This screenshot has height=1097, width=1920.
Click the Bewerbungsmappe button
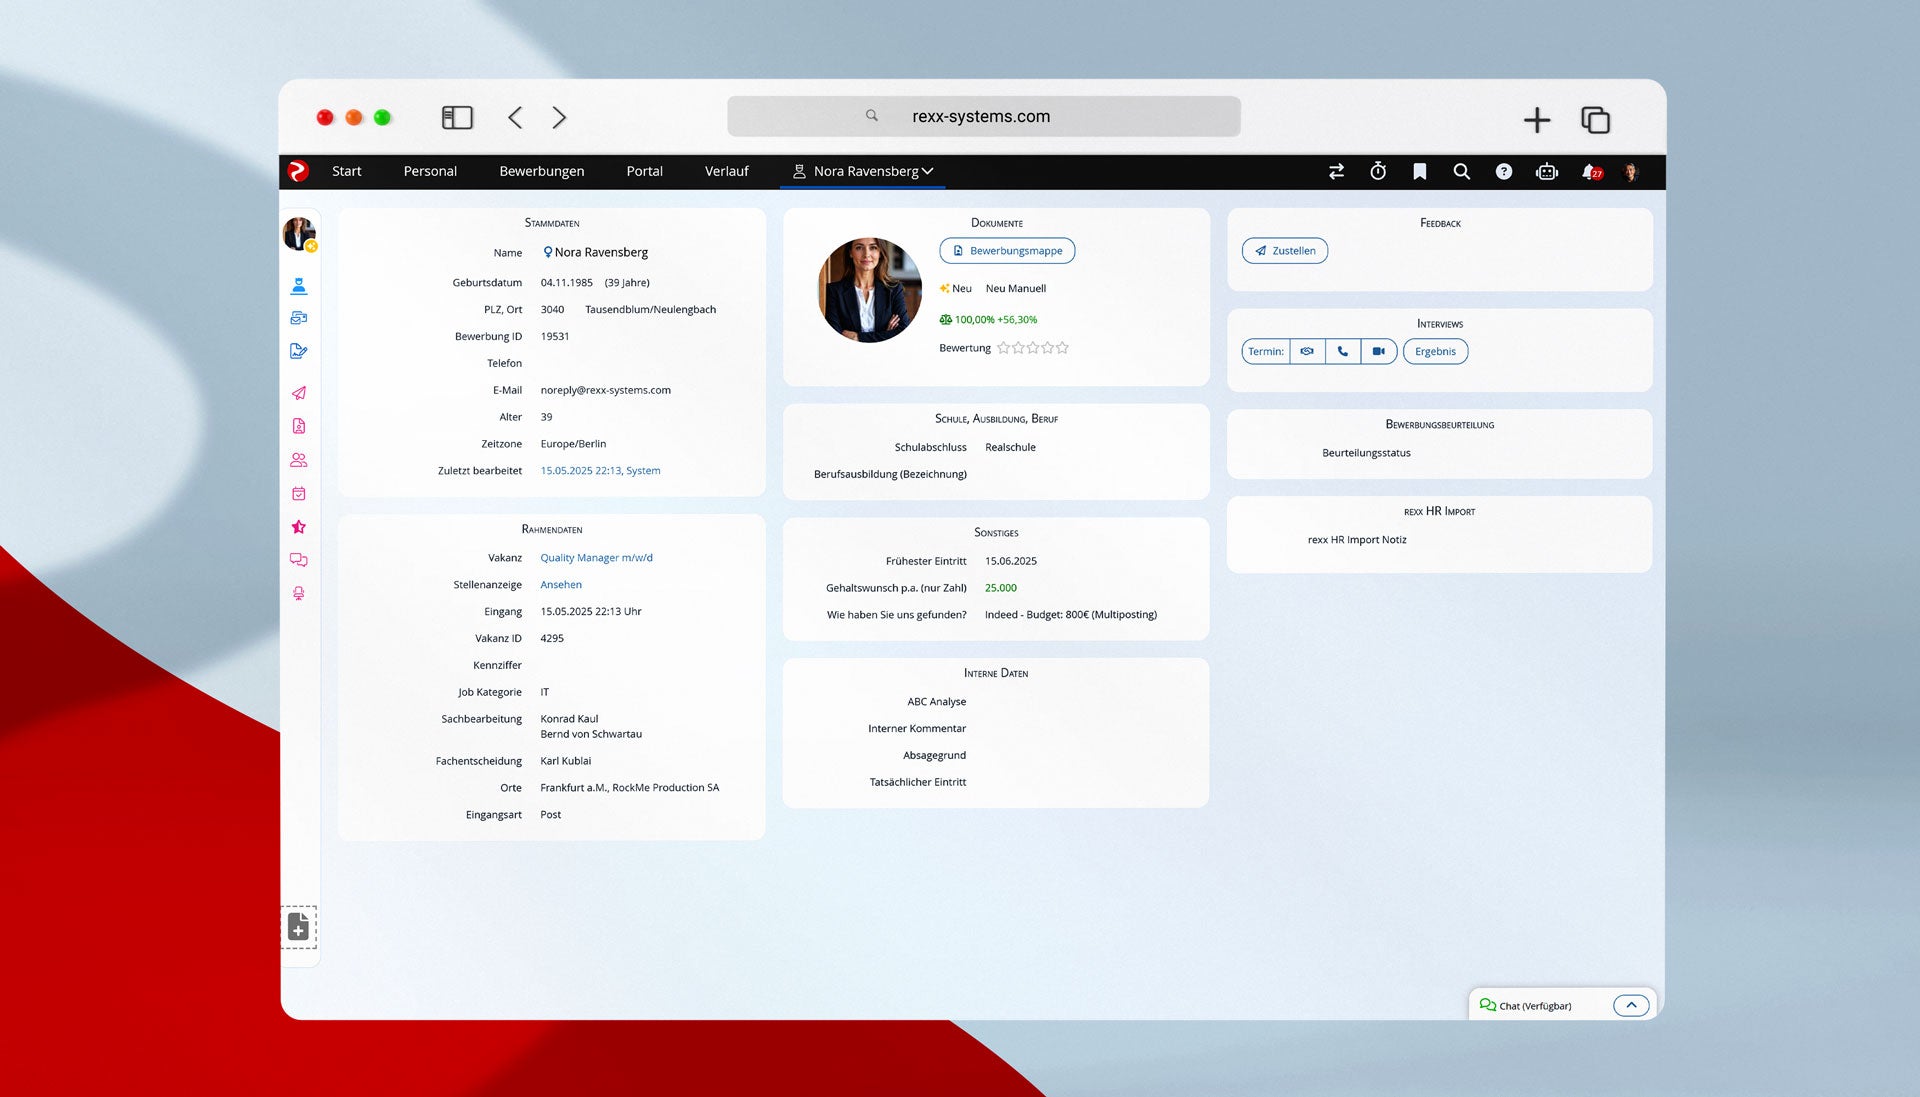point(1007,251)
